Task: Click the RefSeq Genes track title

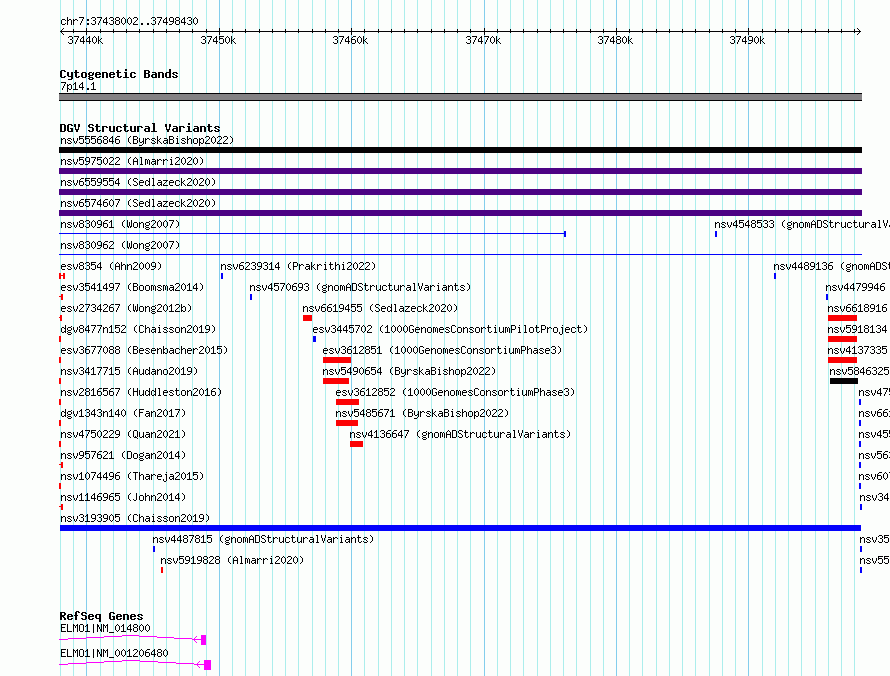Action: [102, 616]
